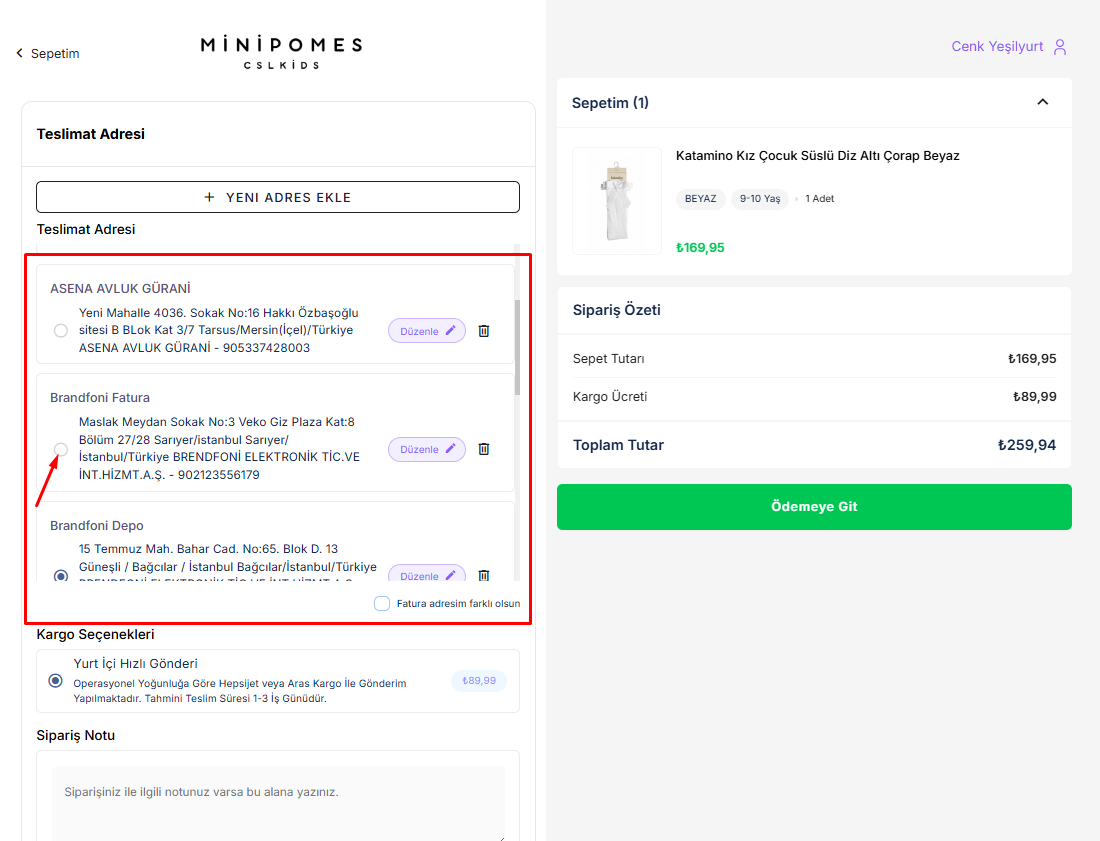Delete the Brandfoni Depo address
This screenshot has height=841, width=1100.
[x=484, y=575]
